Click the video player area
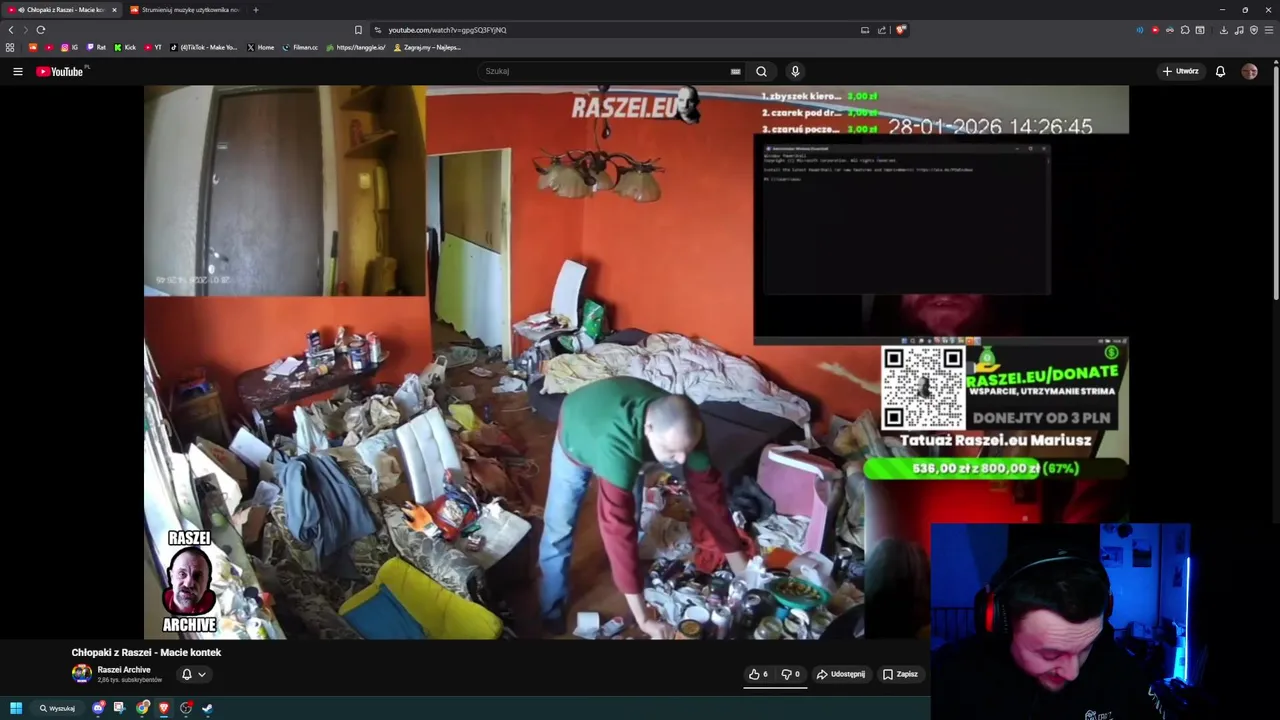 click(x=636, y=362)
